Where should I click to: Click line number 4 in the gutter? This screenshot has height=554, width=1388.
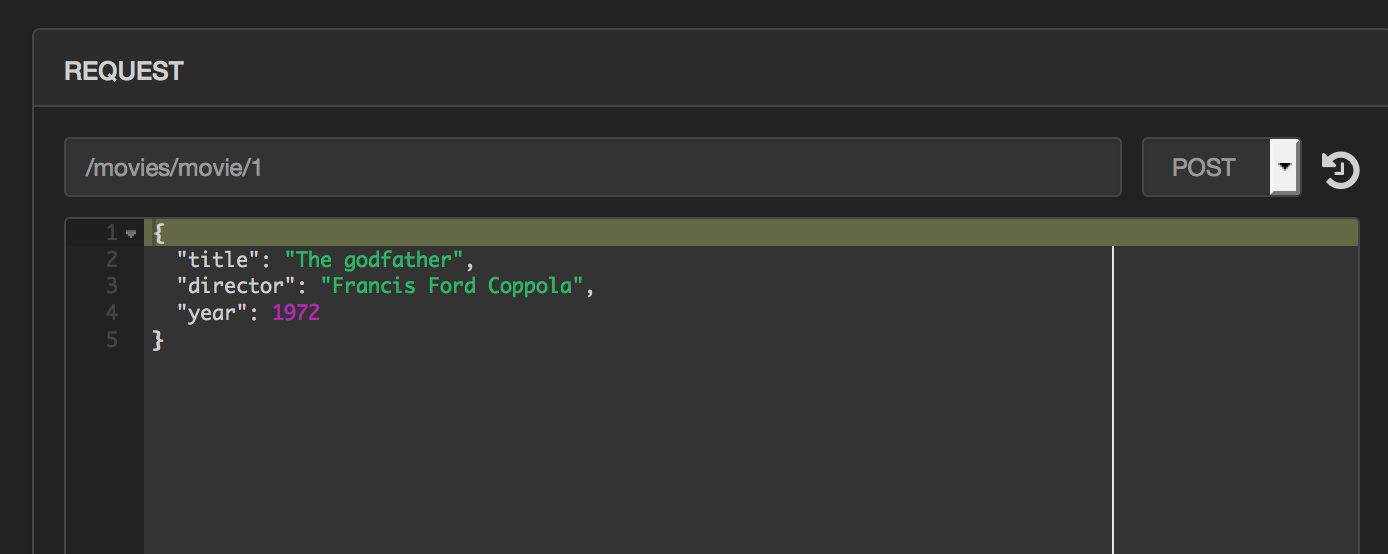point(111,314)
